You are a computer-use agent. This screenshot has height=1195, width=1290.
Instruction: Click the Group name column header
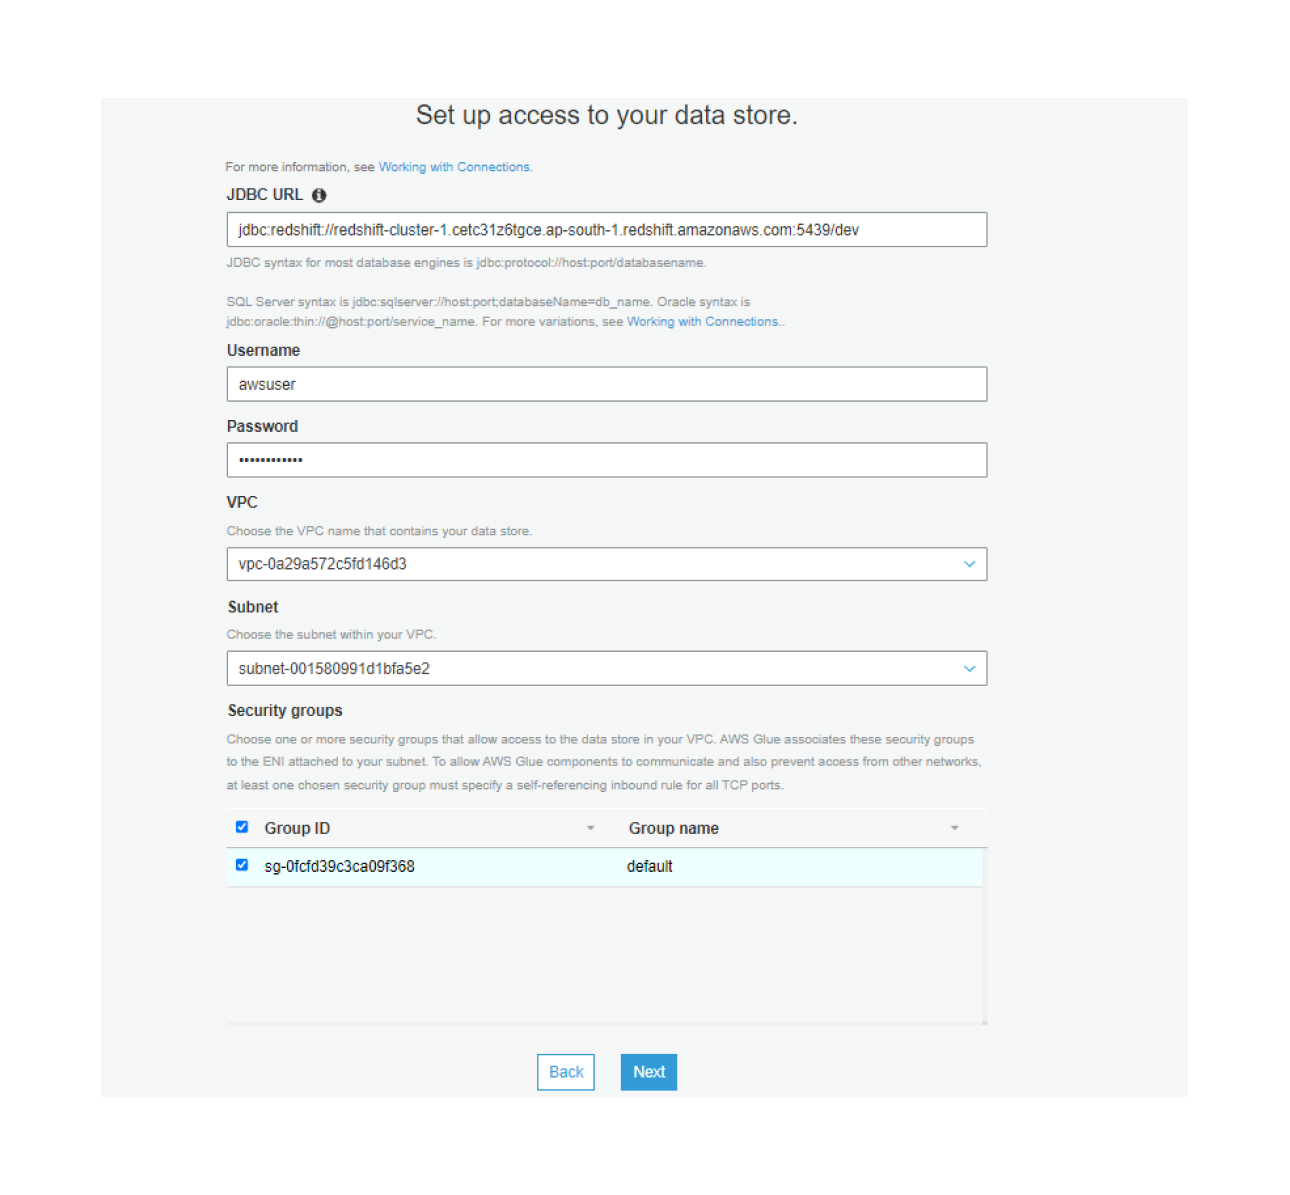pos(674,828)
